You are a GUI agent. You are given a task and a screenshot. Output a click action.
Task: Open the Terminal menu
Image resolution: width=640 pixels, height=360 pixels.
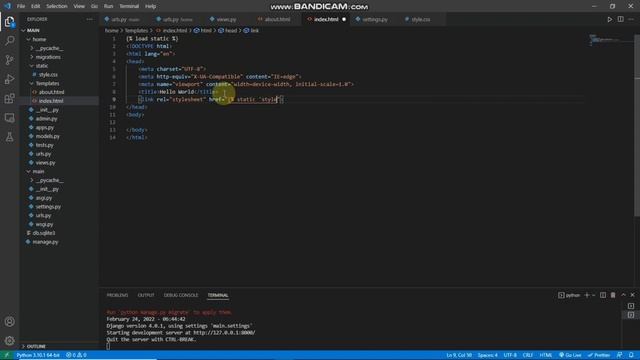click(129, 6)
